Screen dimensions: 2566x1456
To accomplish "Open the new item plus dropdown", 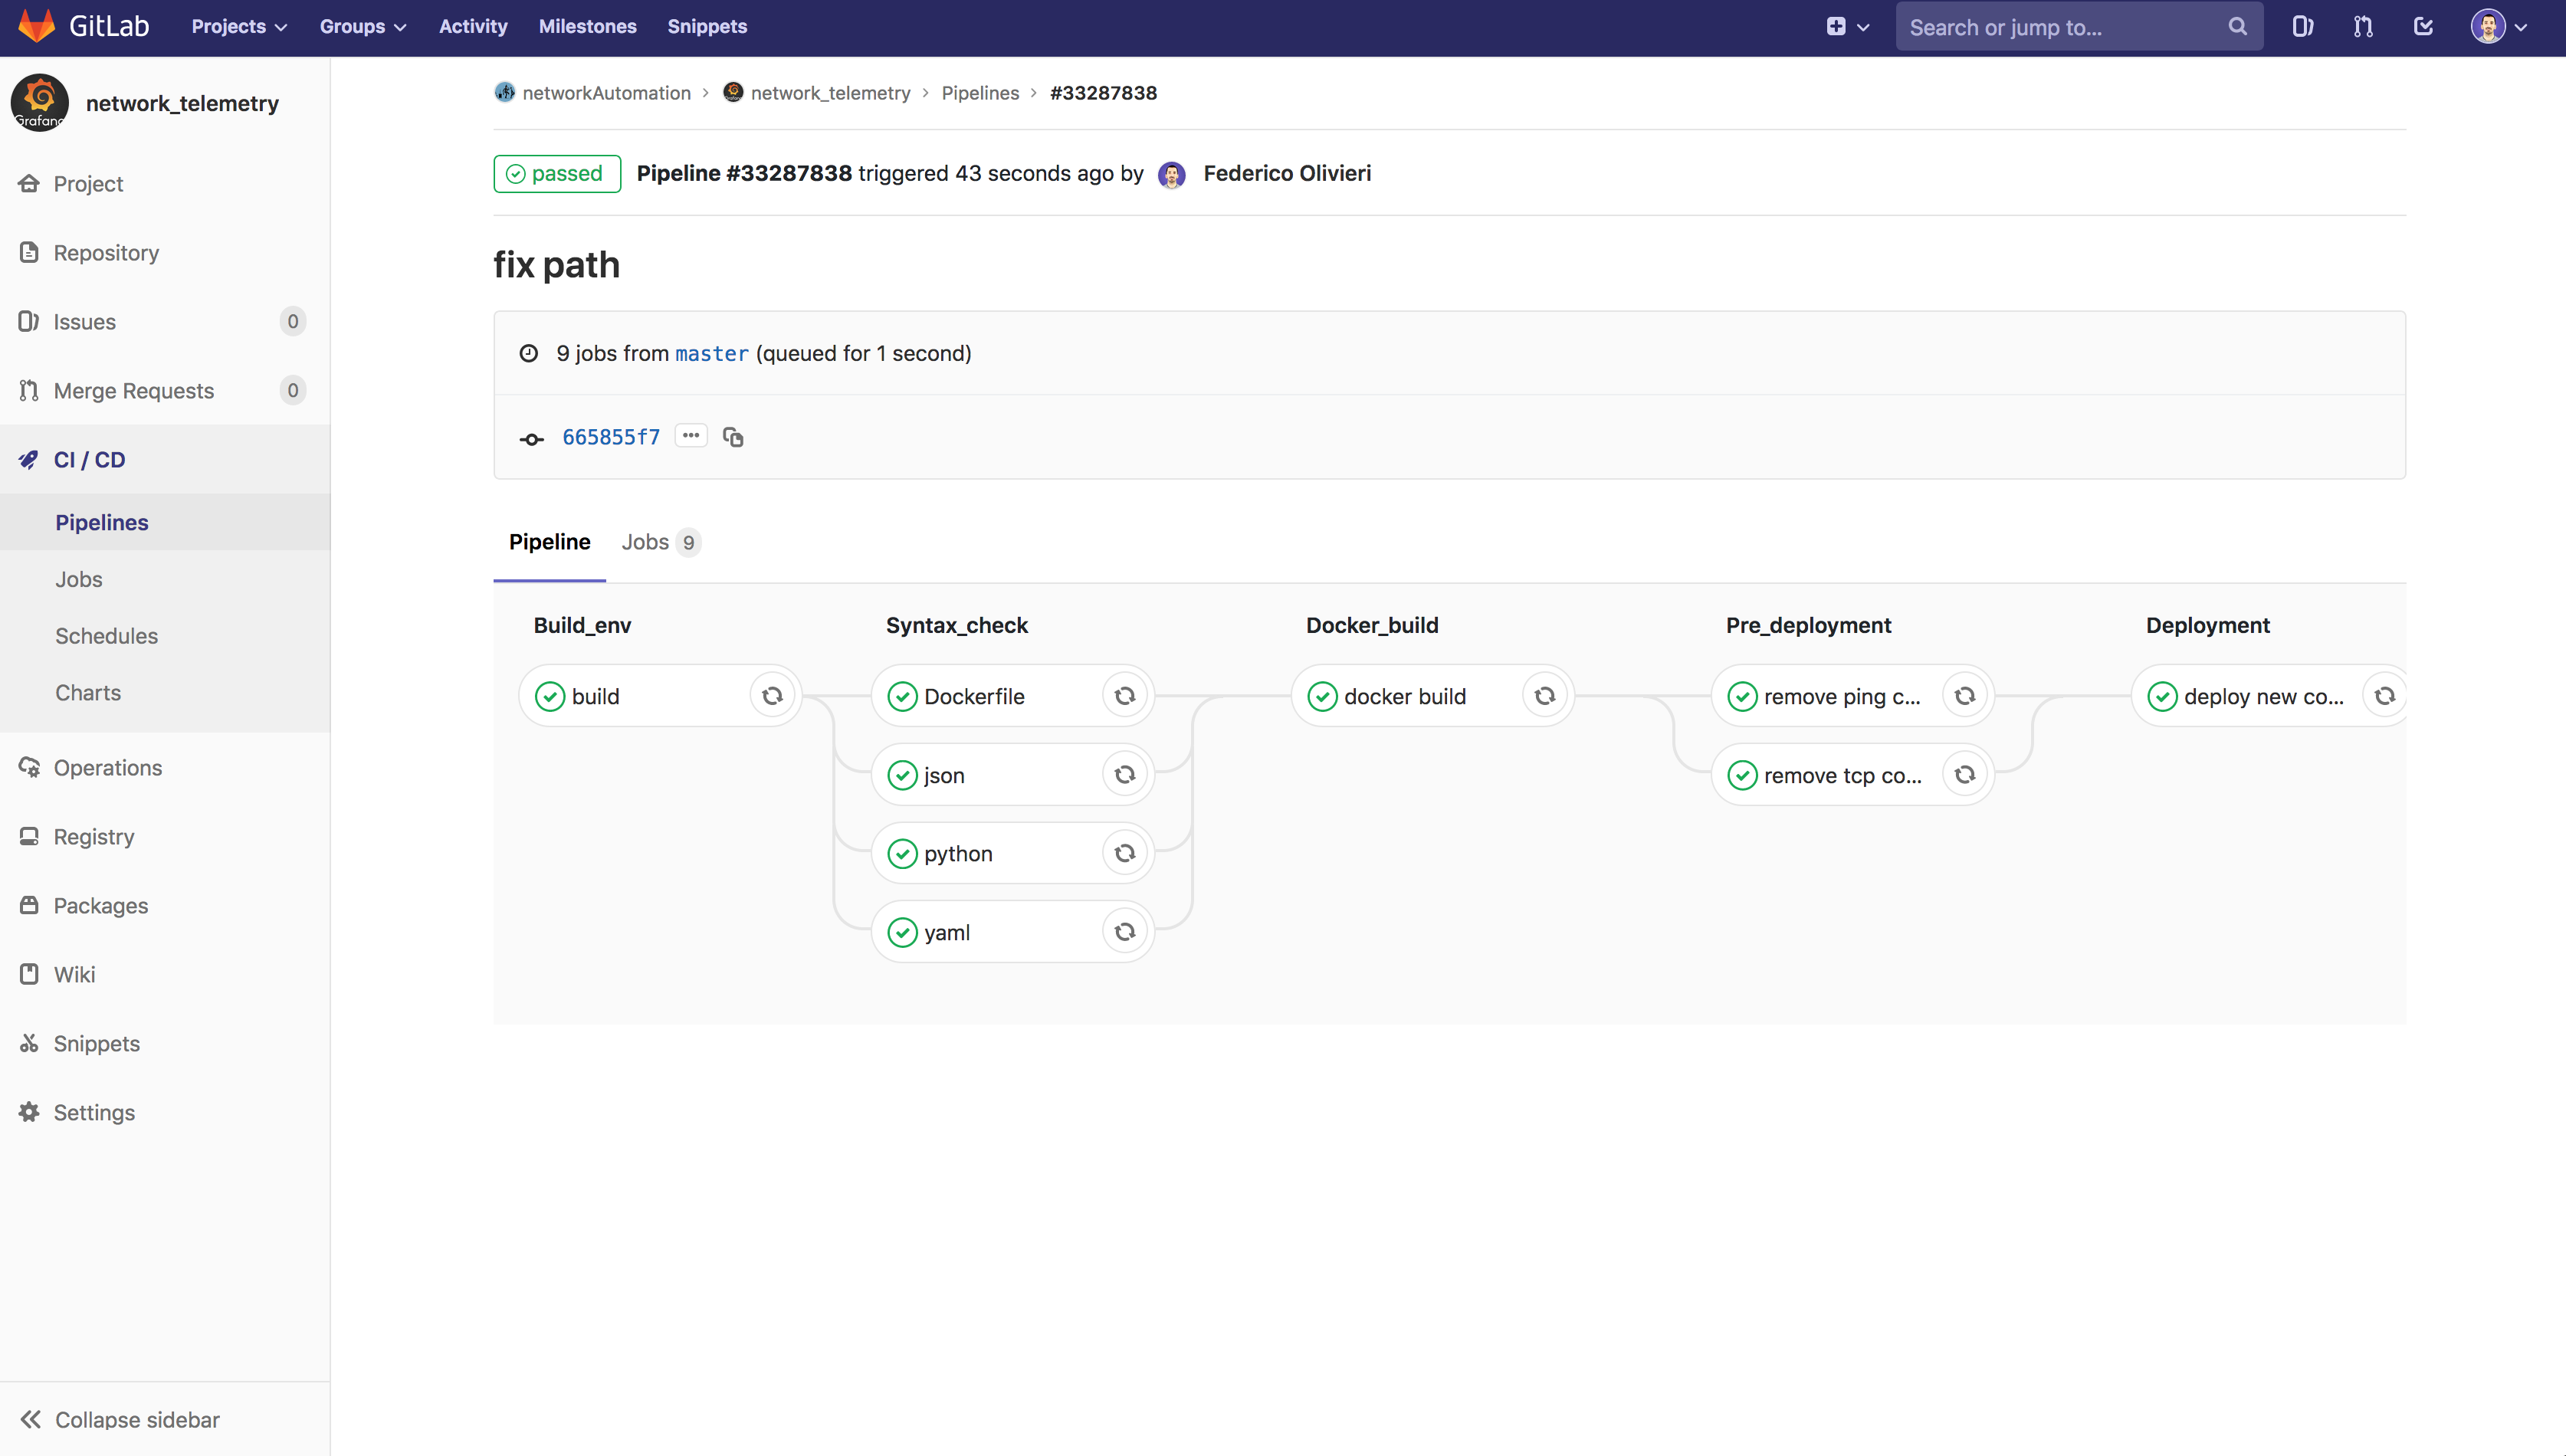I will [x=1846, y=27].
